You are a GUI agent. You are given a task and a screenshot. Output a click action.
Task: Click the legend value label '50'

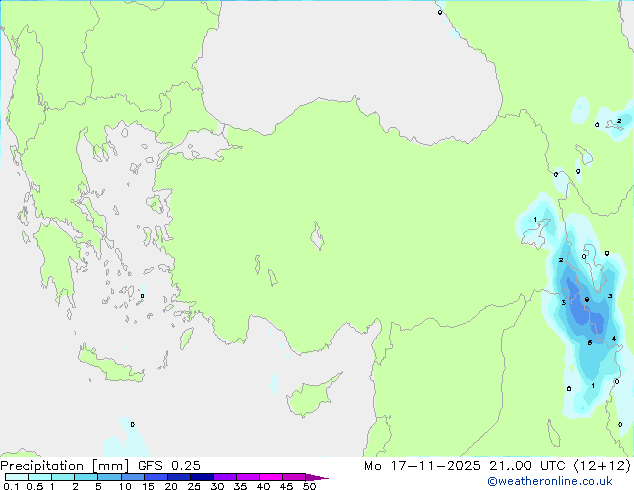309,486
